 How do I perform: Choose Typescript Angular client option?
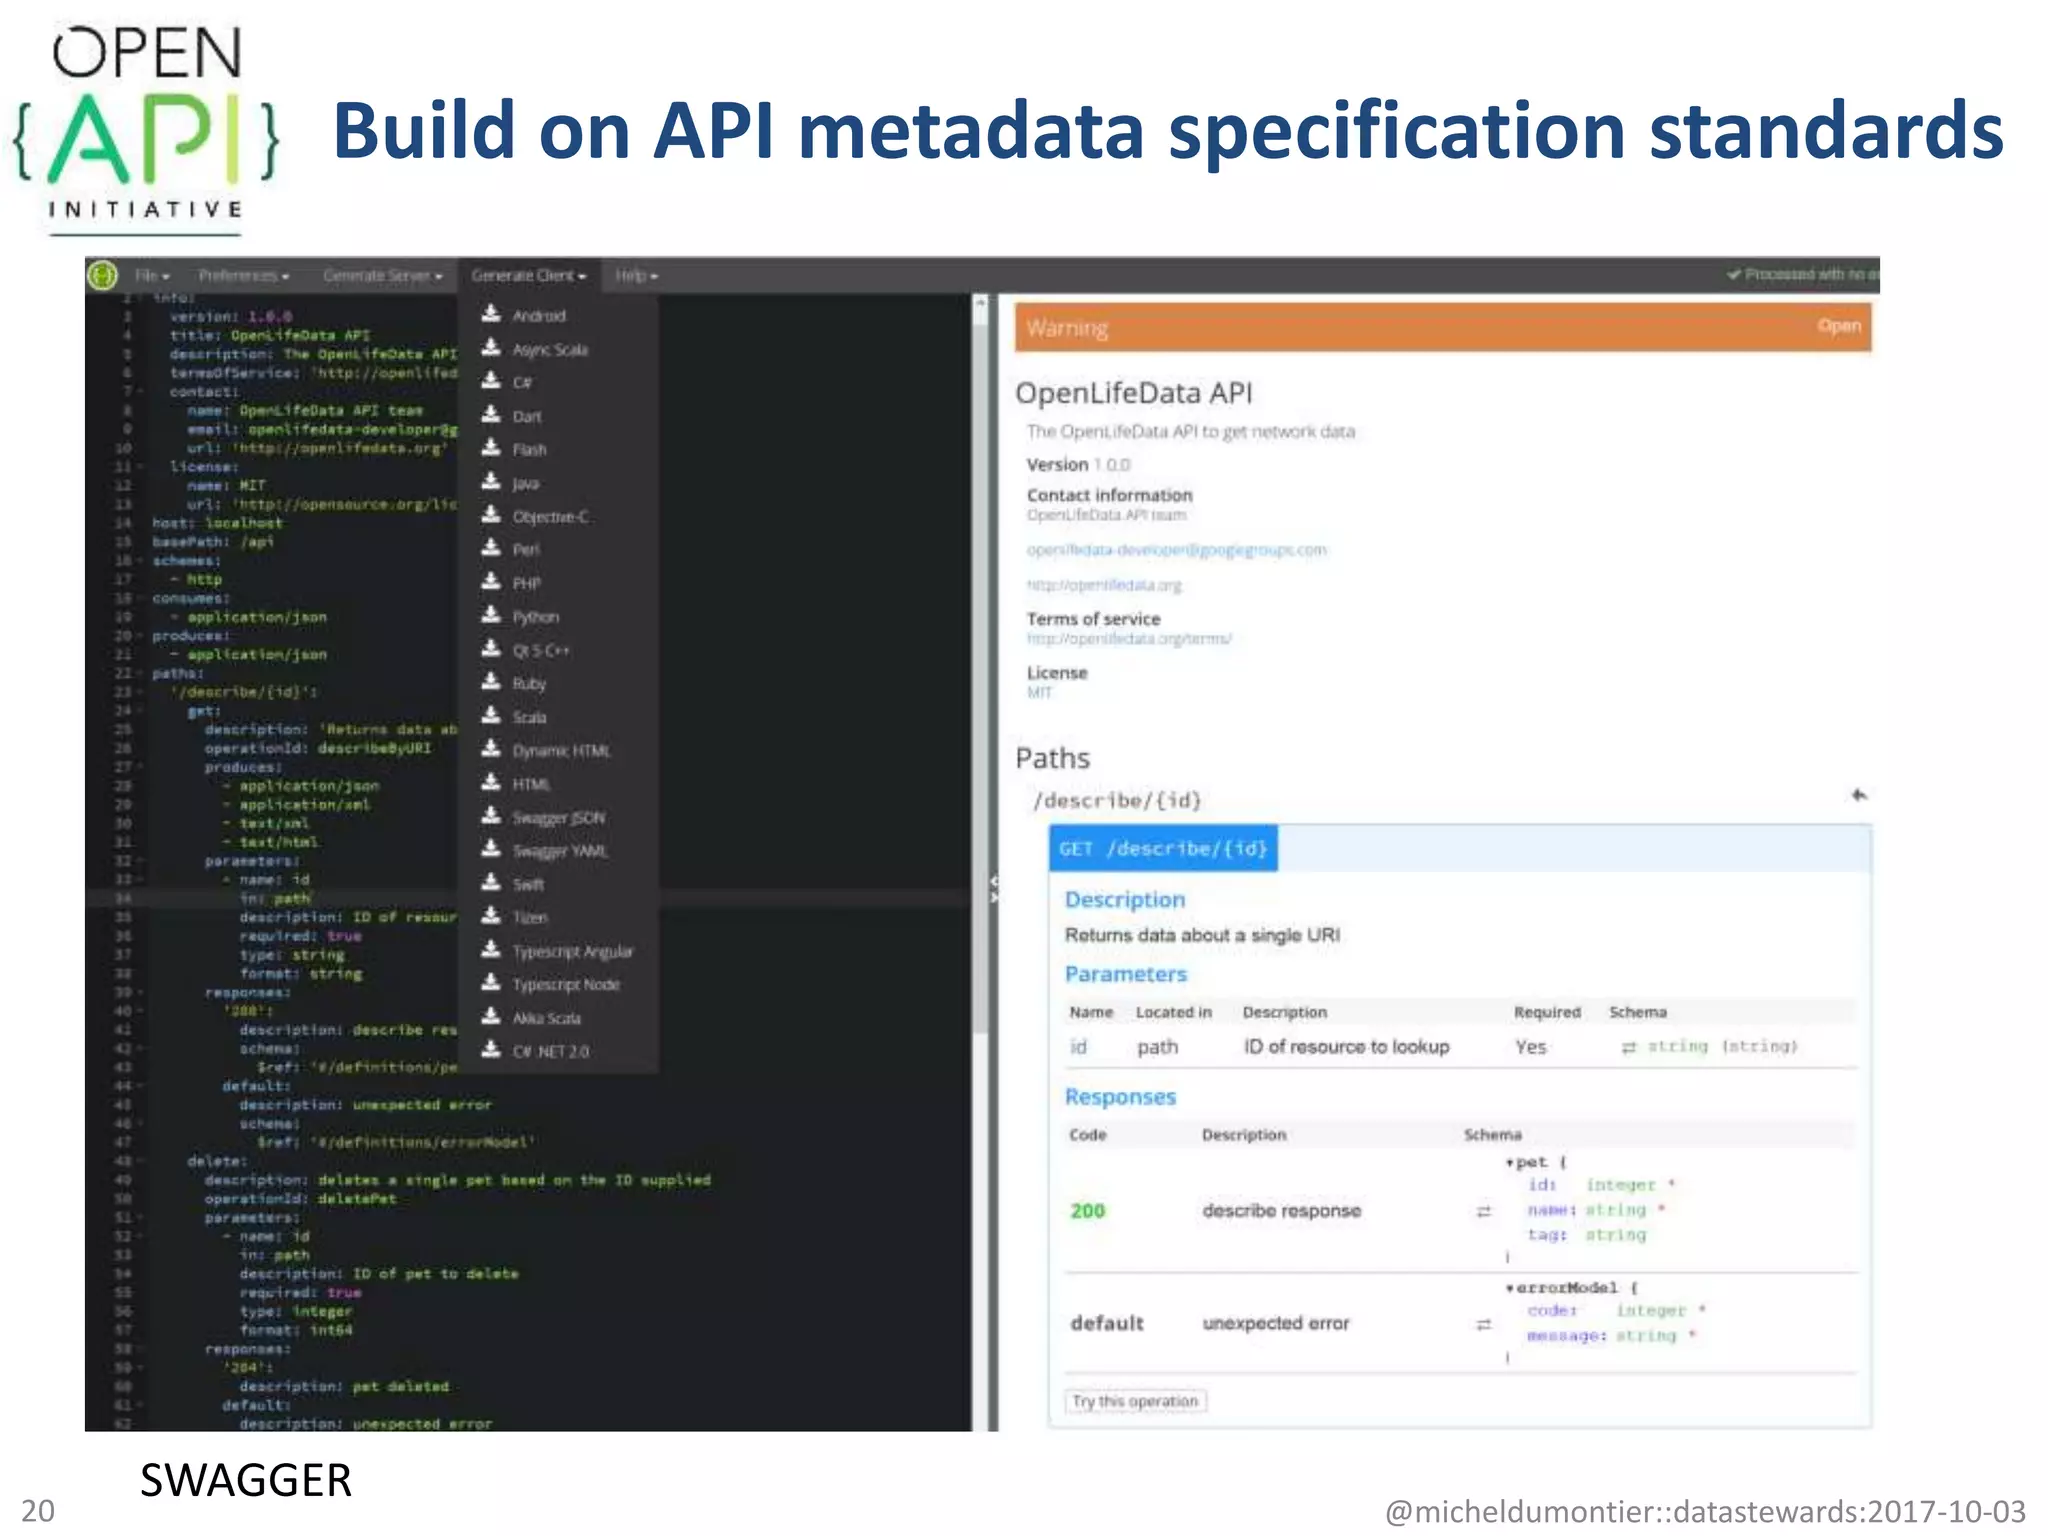(x=572, y=952)
